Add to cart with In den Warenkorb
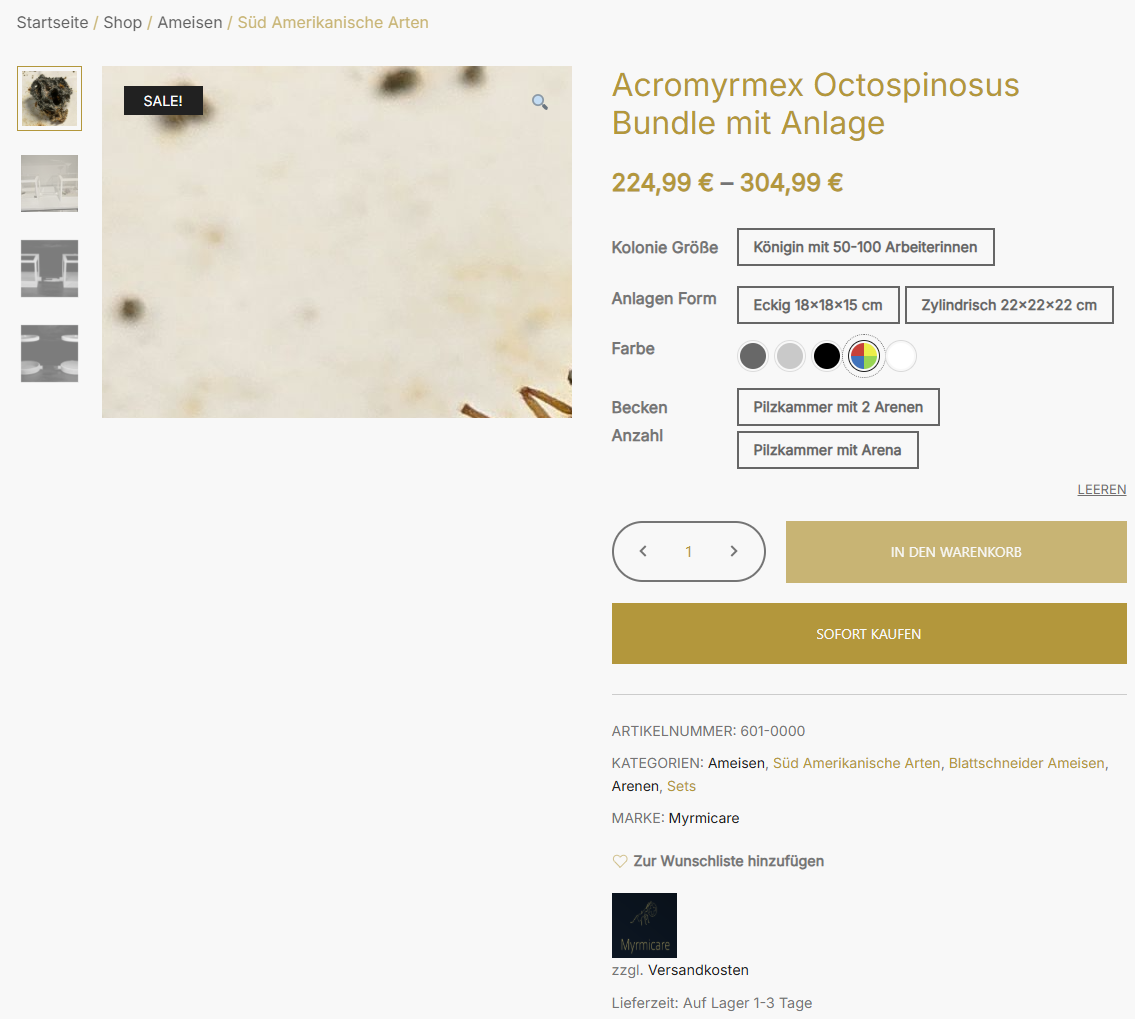This screenshot has width=1135, height=1019. click(956, 552)
